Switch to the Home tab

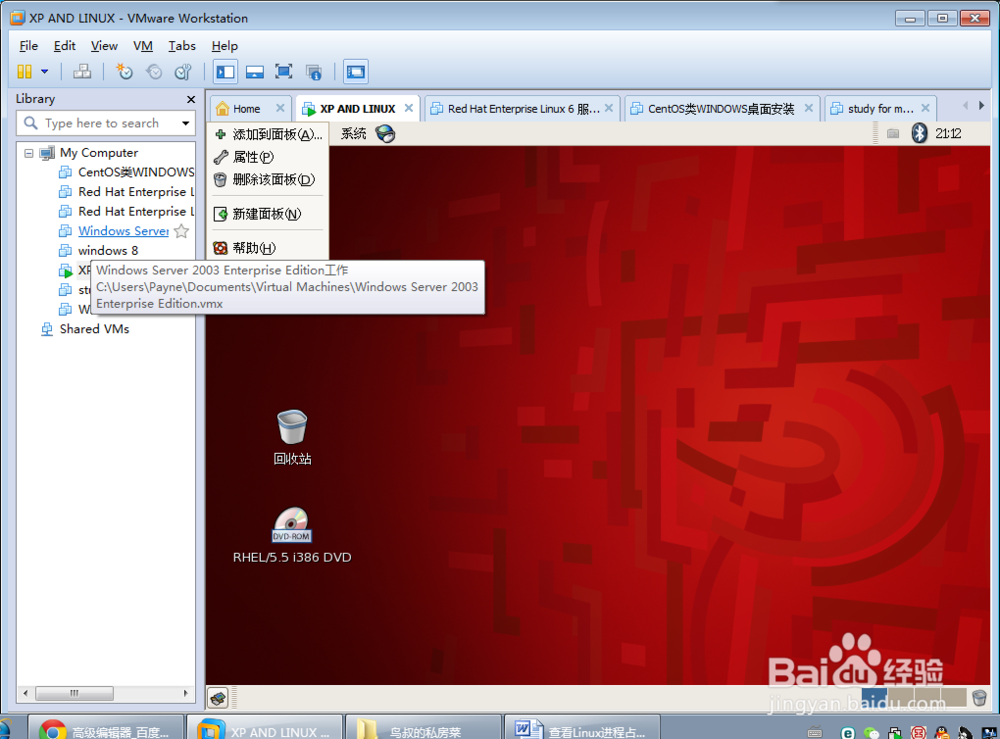246,109
